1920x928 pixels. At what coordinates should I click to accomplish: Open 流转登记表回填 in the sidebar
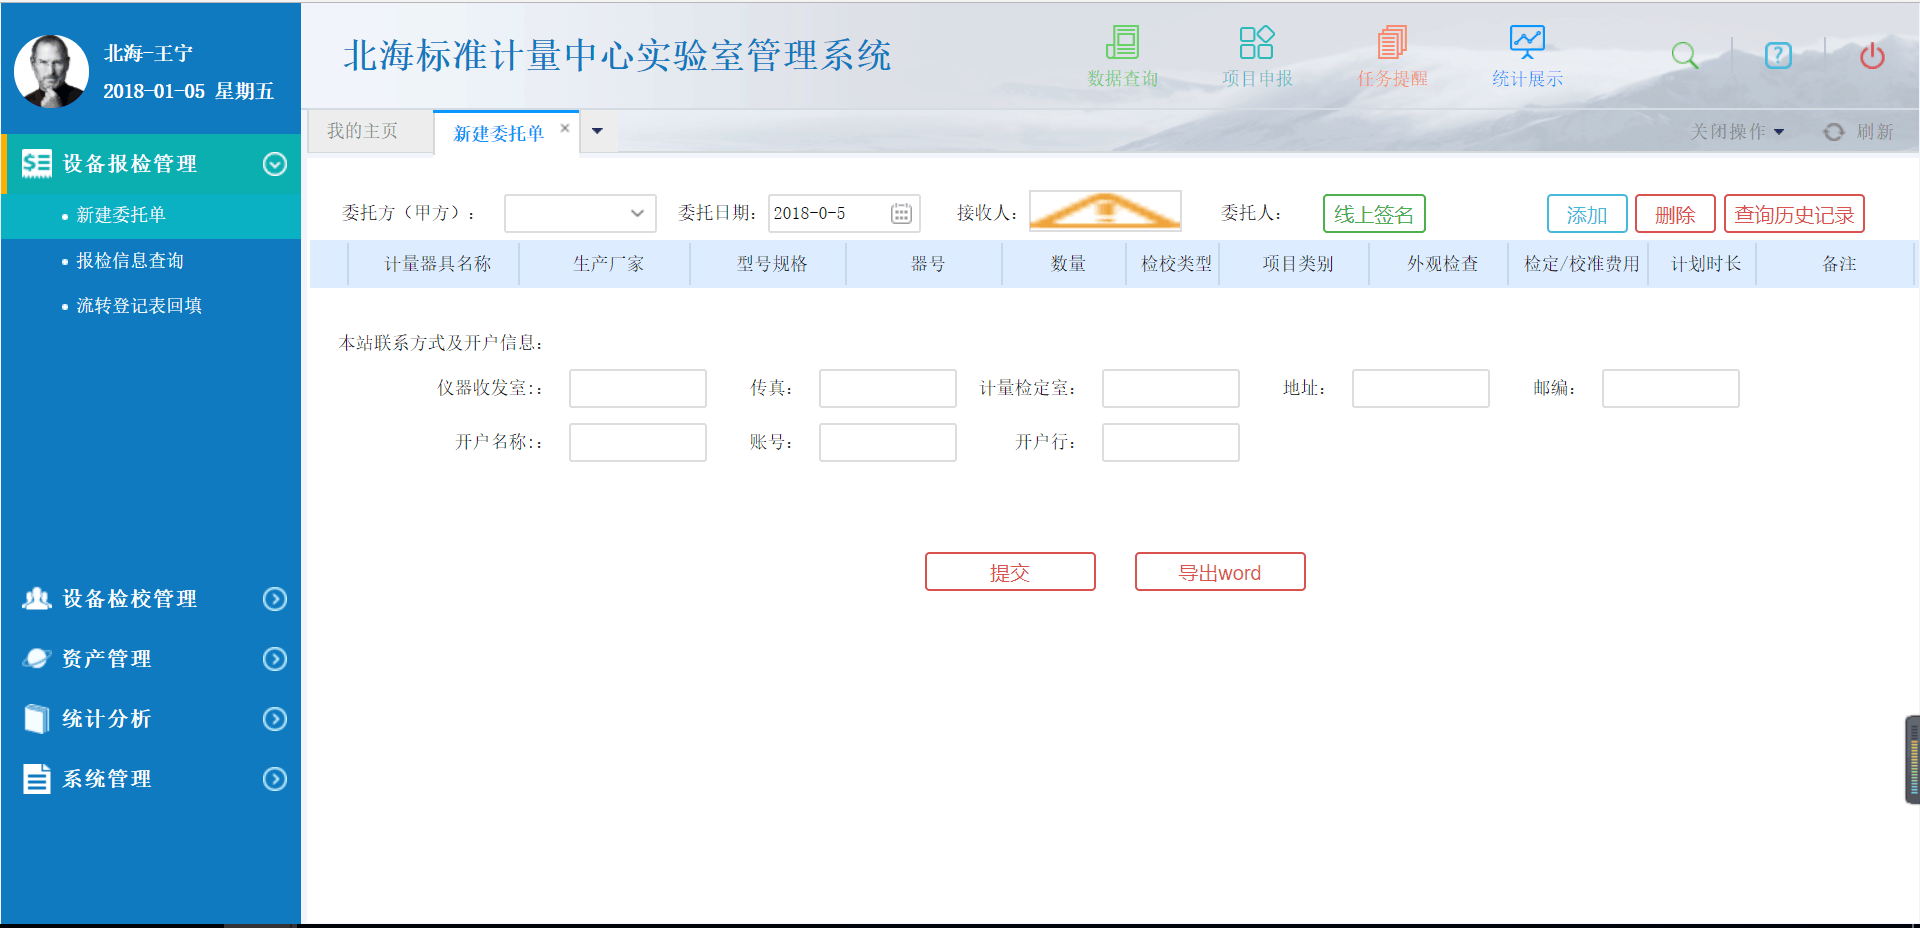(139, 306)
